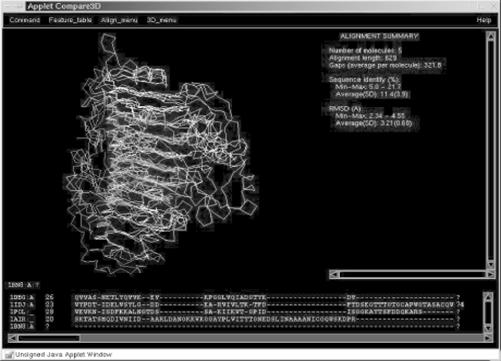Click the sequence alignment scroll-left arrow

(13, 338)
